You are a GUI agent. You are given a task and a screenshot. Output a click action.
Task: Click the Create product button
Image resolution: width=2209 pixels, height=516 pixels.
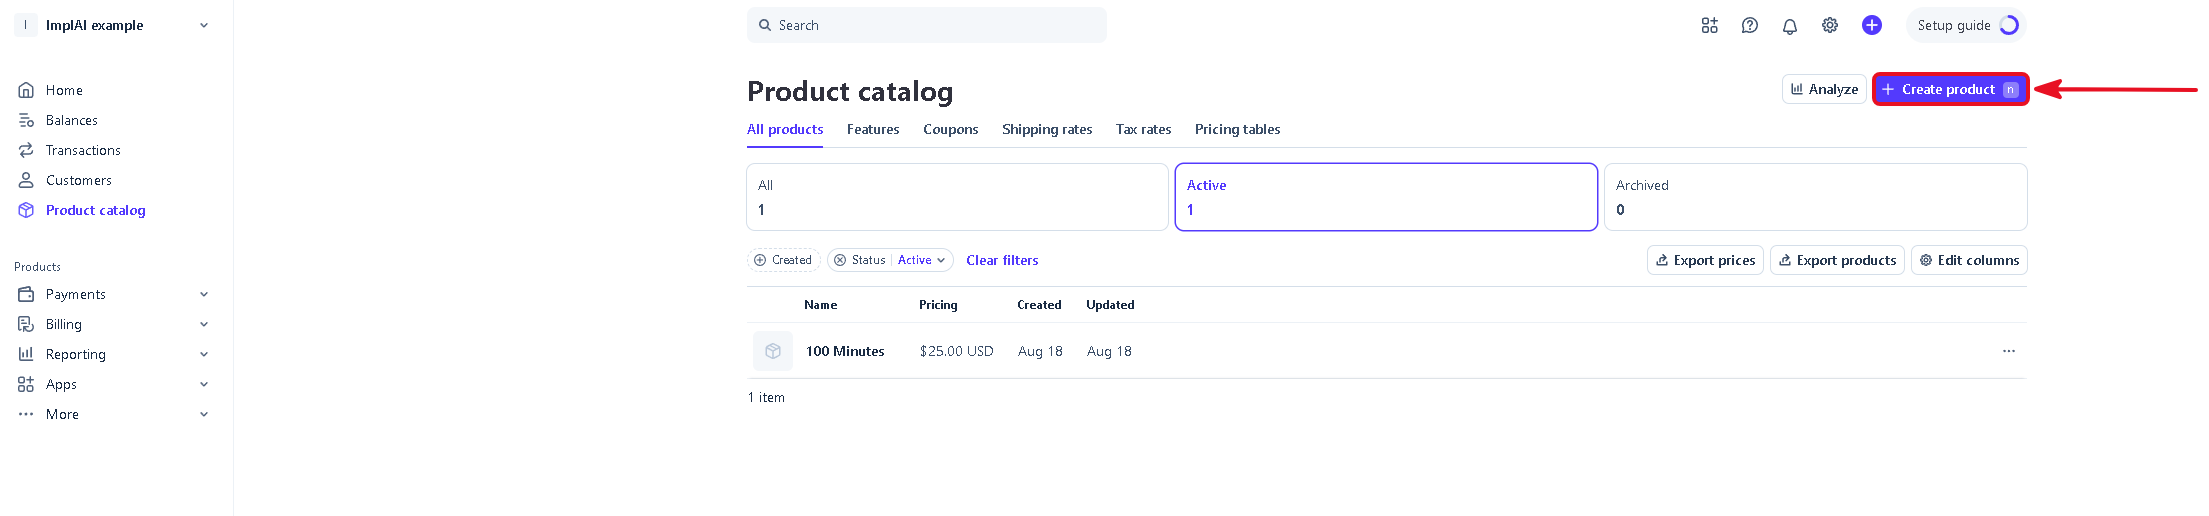1950,89
